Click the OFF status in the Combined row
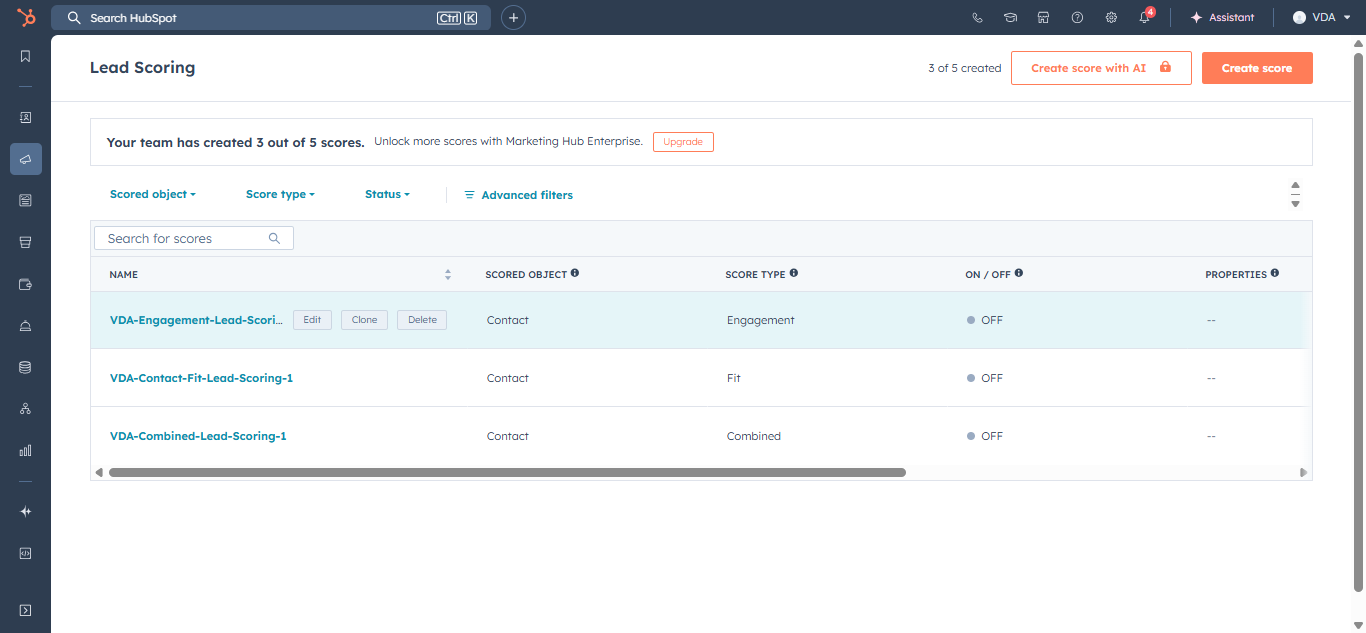Image resolution: width=1366 pixels, height=633 pixels. [985, 436]
